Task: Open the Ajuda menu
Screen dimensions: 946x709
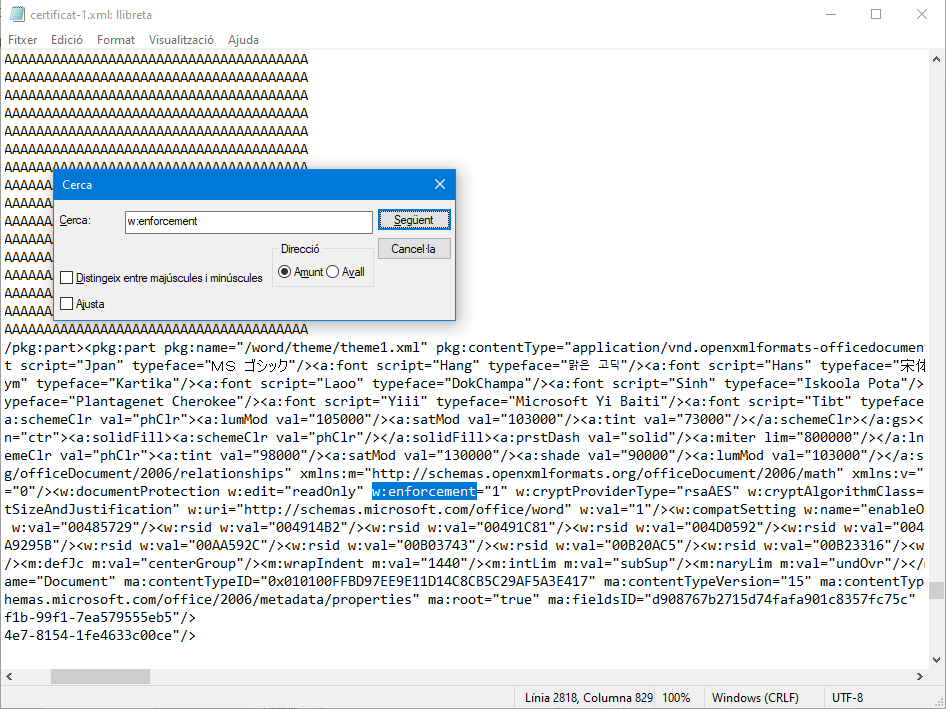Action: tap(243, 40)
